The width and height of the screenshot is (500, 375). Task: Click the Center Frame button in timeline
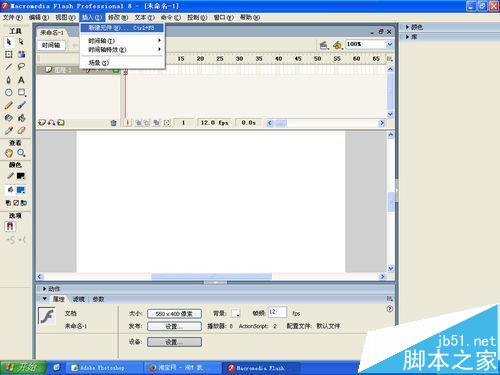[127, 123]
